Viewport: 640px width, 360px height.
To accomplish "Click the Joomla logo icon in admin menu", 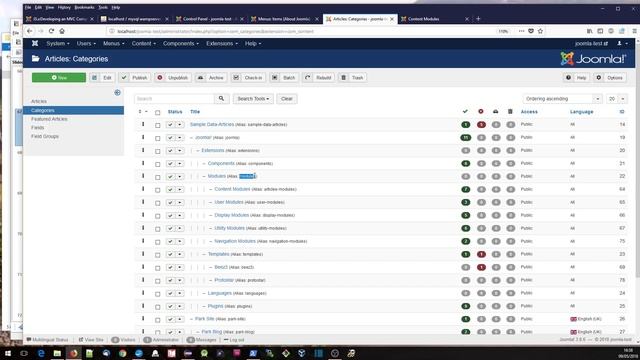I will (x=35, y=43).
